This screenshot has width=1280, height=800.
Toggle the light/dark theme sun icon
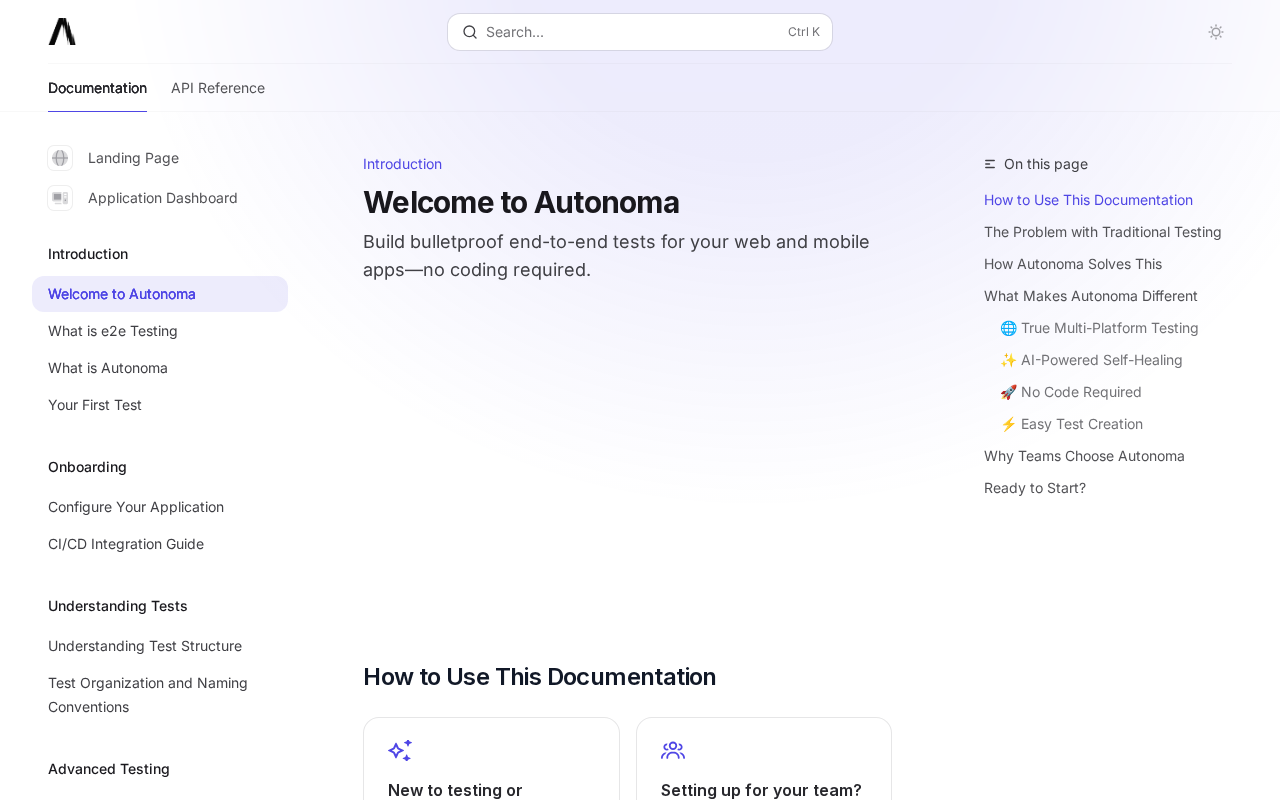coord(1216,32)
